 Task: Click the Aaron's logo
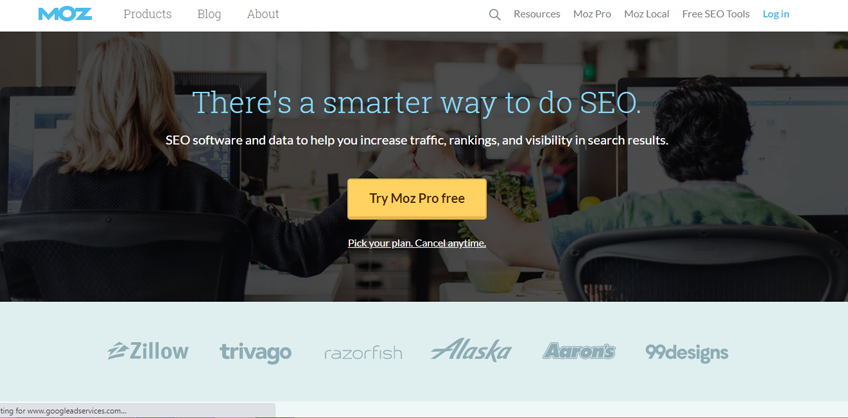[579, 351]
